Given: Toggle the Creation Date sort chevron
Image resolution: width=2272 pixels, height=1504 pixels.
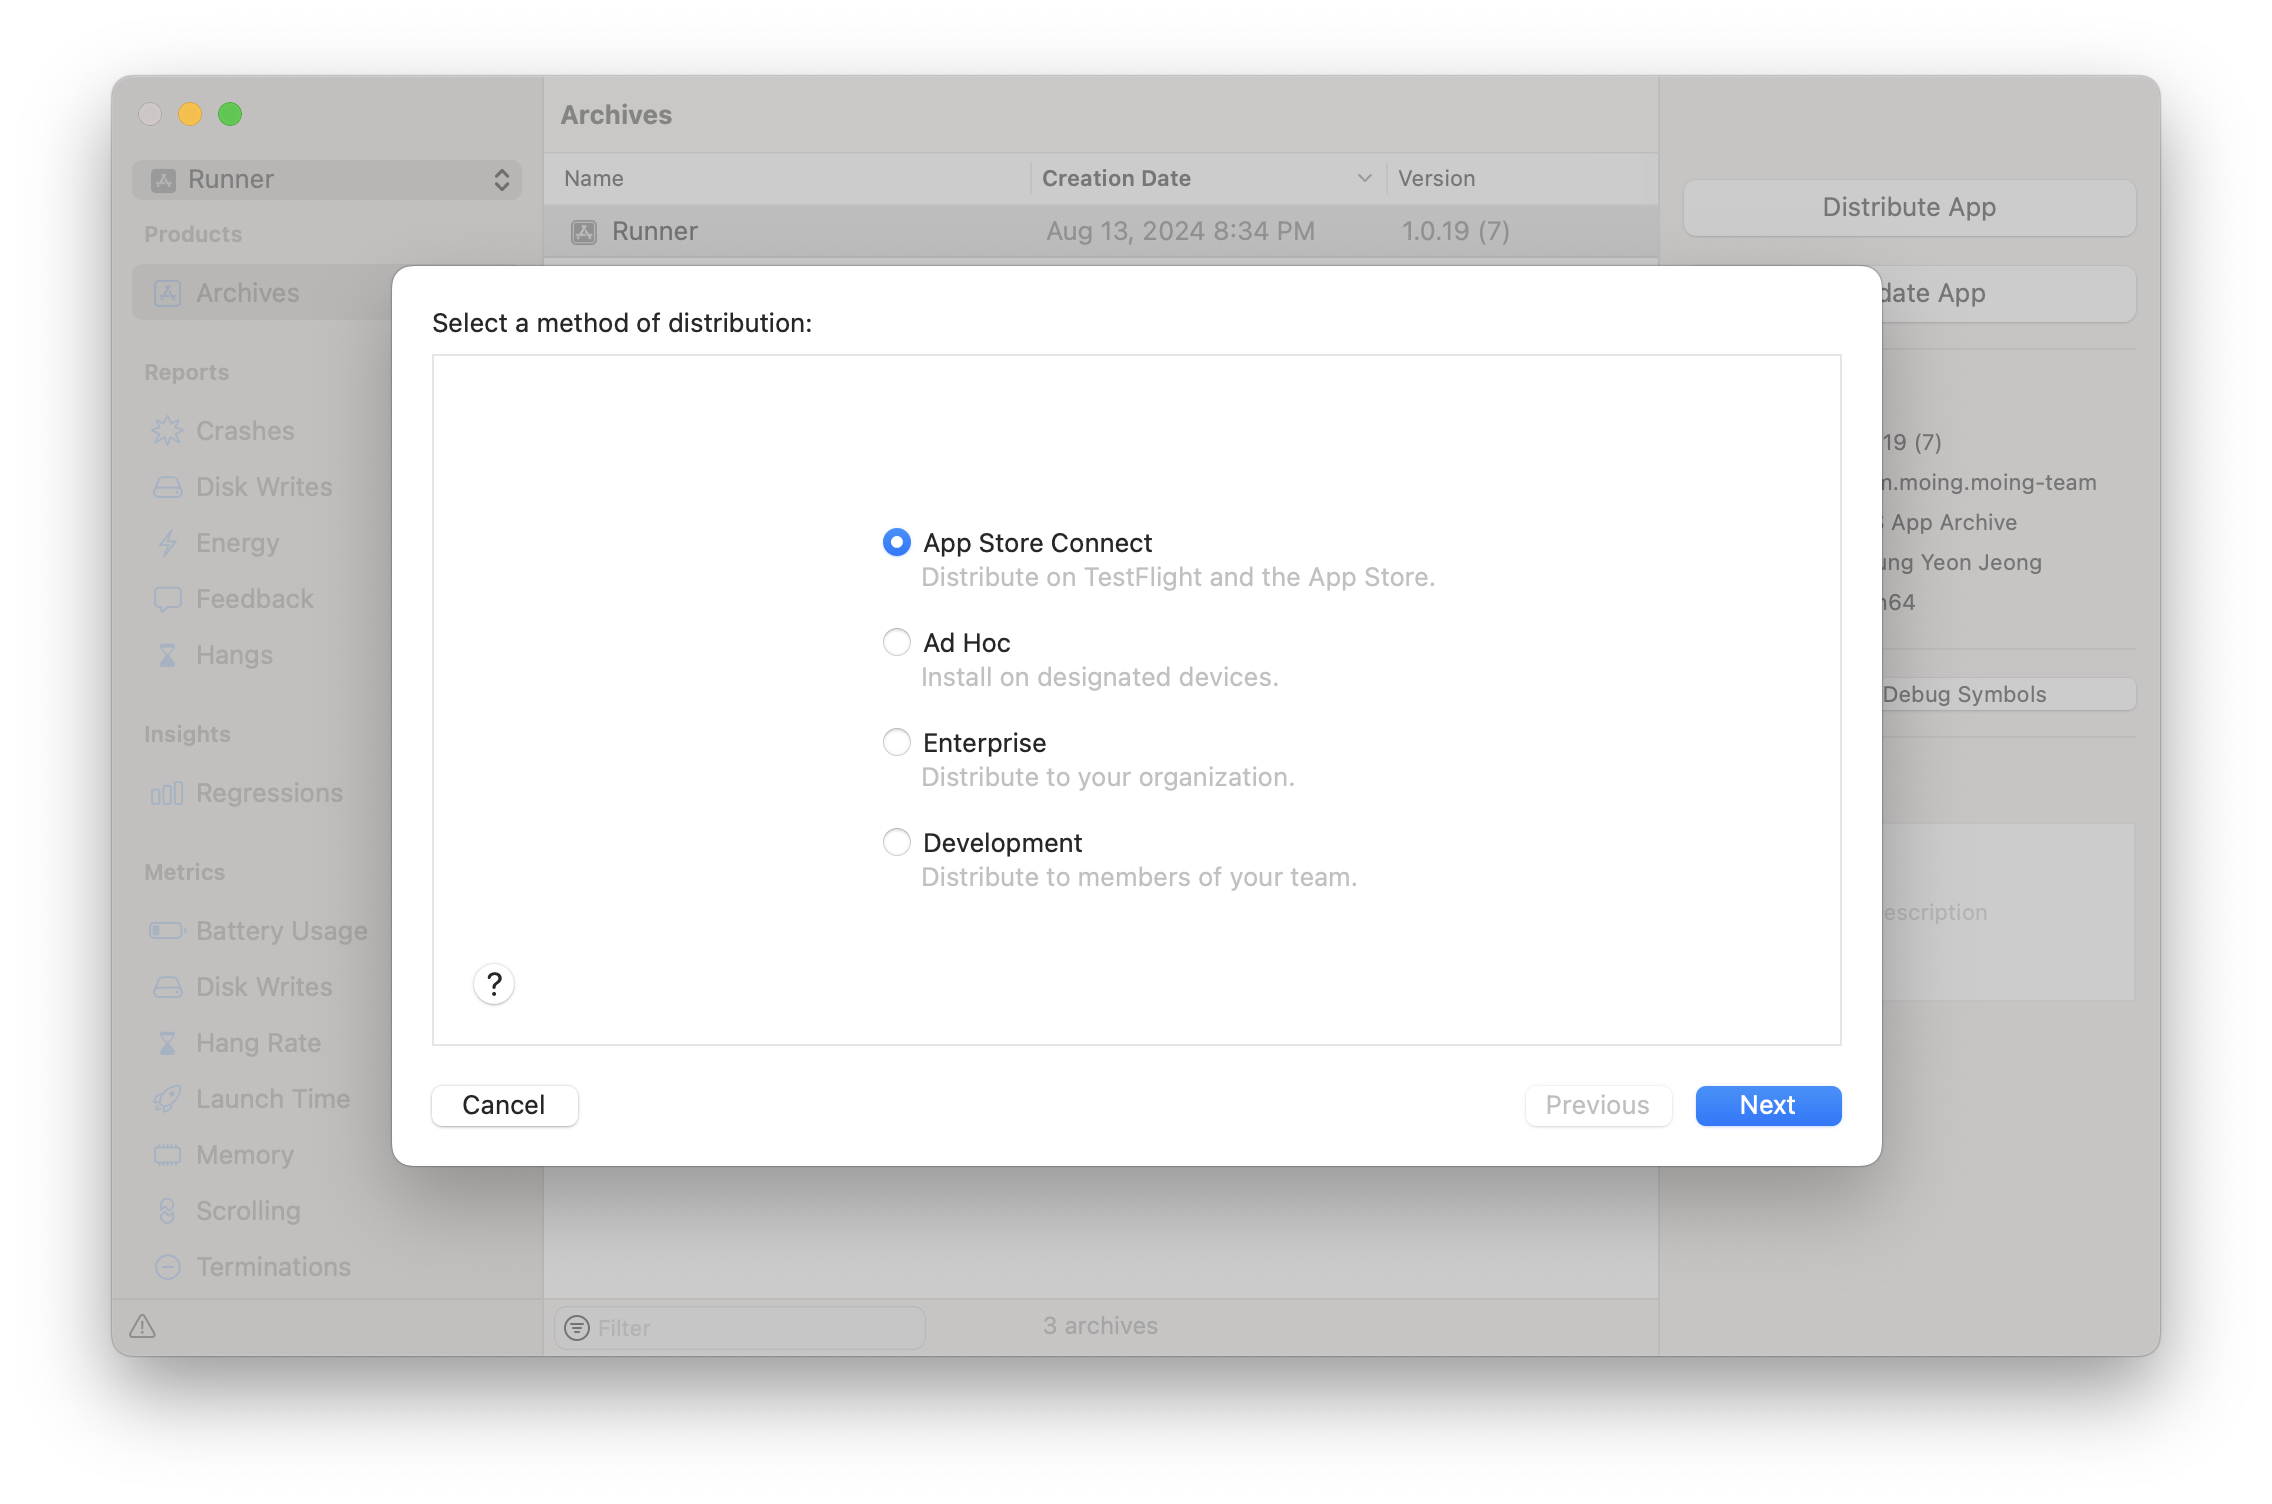Looking at the screenshot, I should coord(1364,178).
